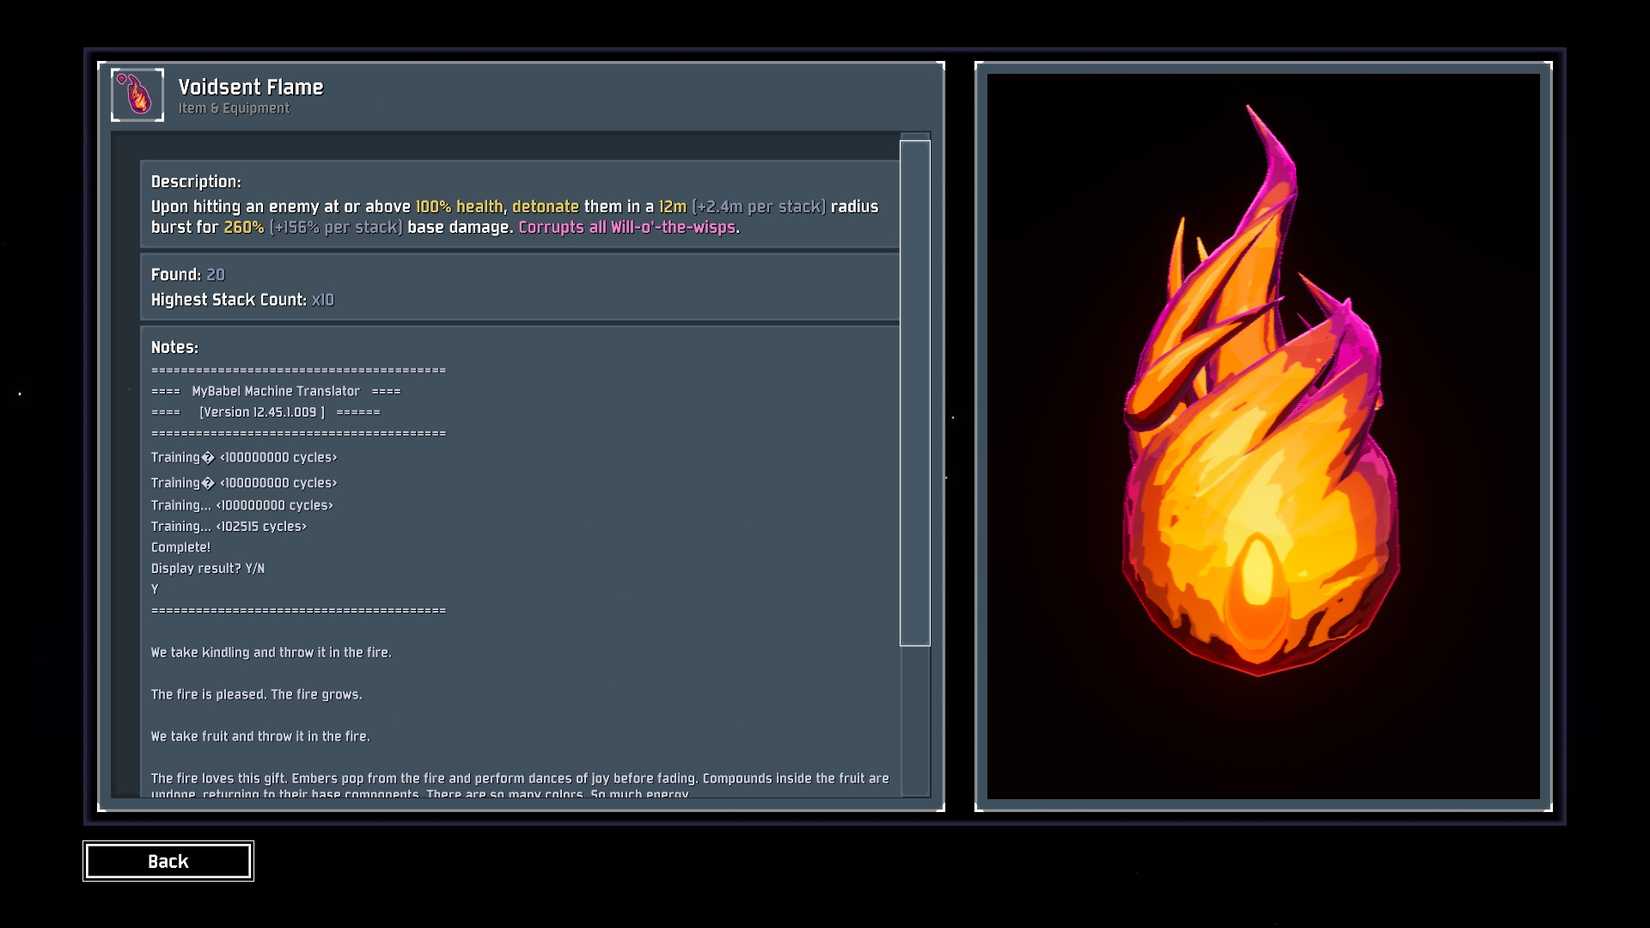Click the "260%" damage value
The height and width of the screenshot is (928, 1650).
point(244,227)
